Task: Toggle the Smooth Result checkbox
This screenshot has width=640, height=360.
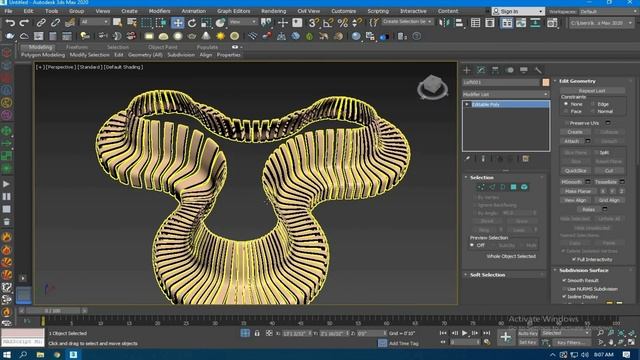Action: click(564, 280)
